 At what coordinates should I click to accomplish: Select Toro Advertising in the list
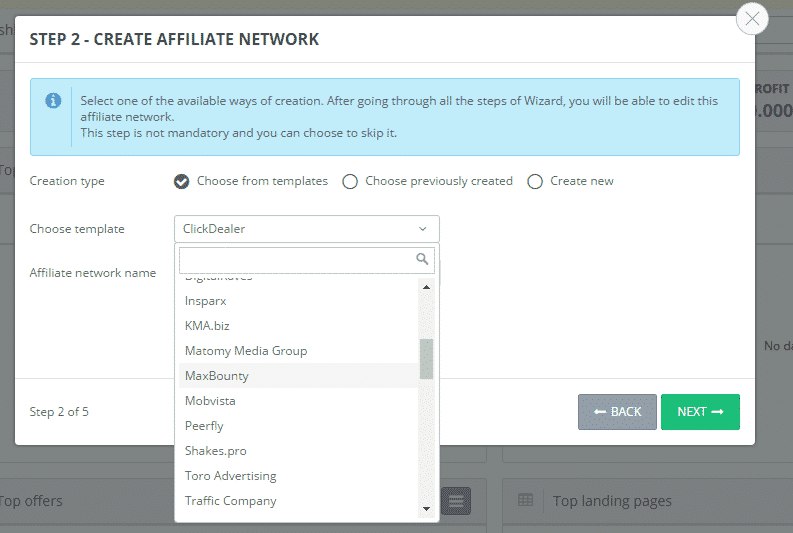point(230,476)
